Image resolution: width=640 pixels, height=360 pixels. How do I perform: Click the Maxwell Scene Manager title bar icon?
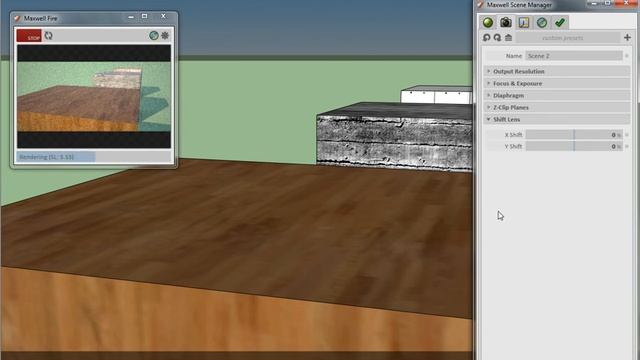coord(481,4)
